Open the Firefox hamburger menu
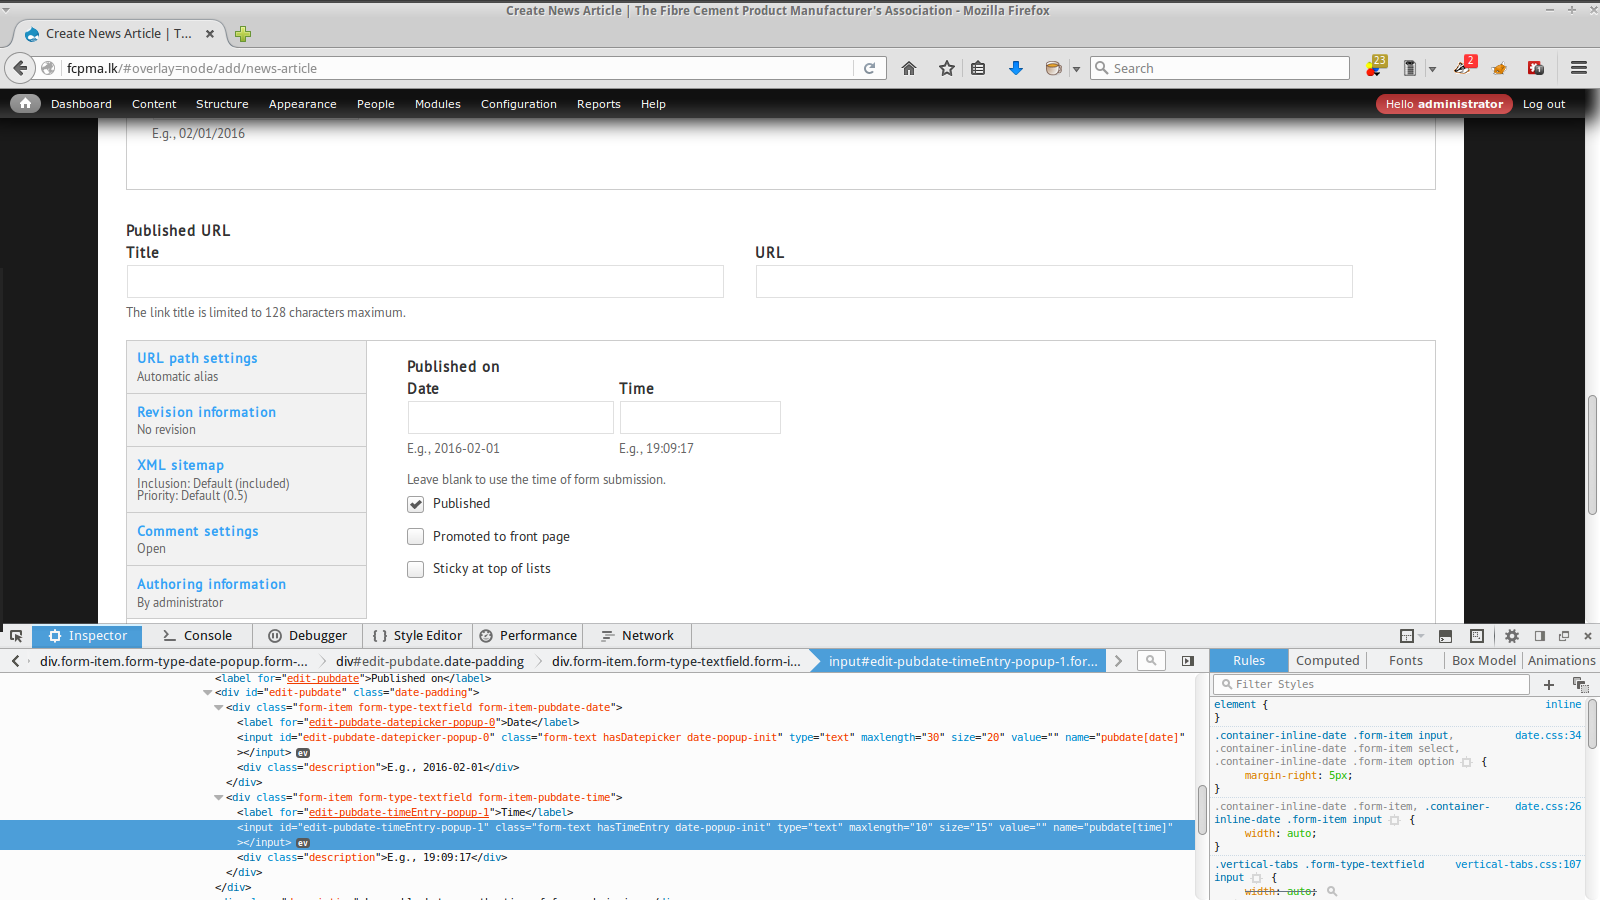This screenshot has width=1600, height=900. point(1579,68)
